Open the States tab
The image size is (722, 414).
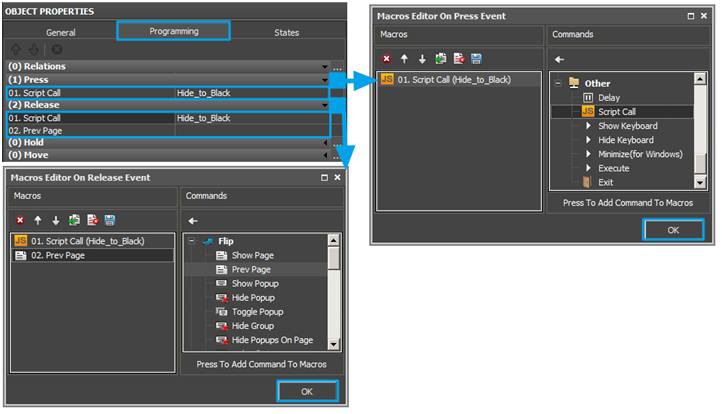[x=286, y=32]
